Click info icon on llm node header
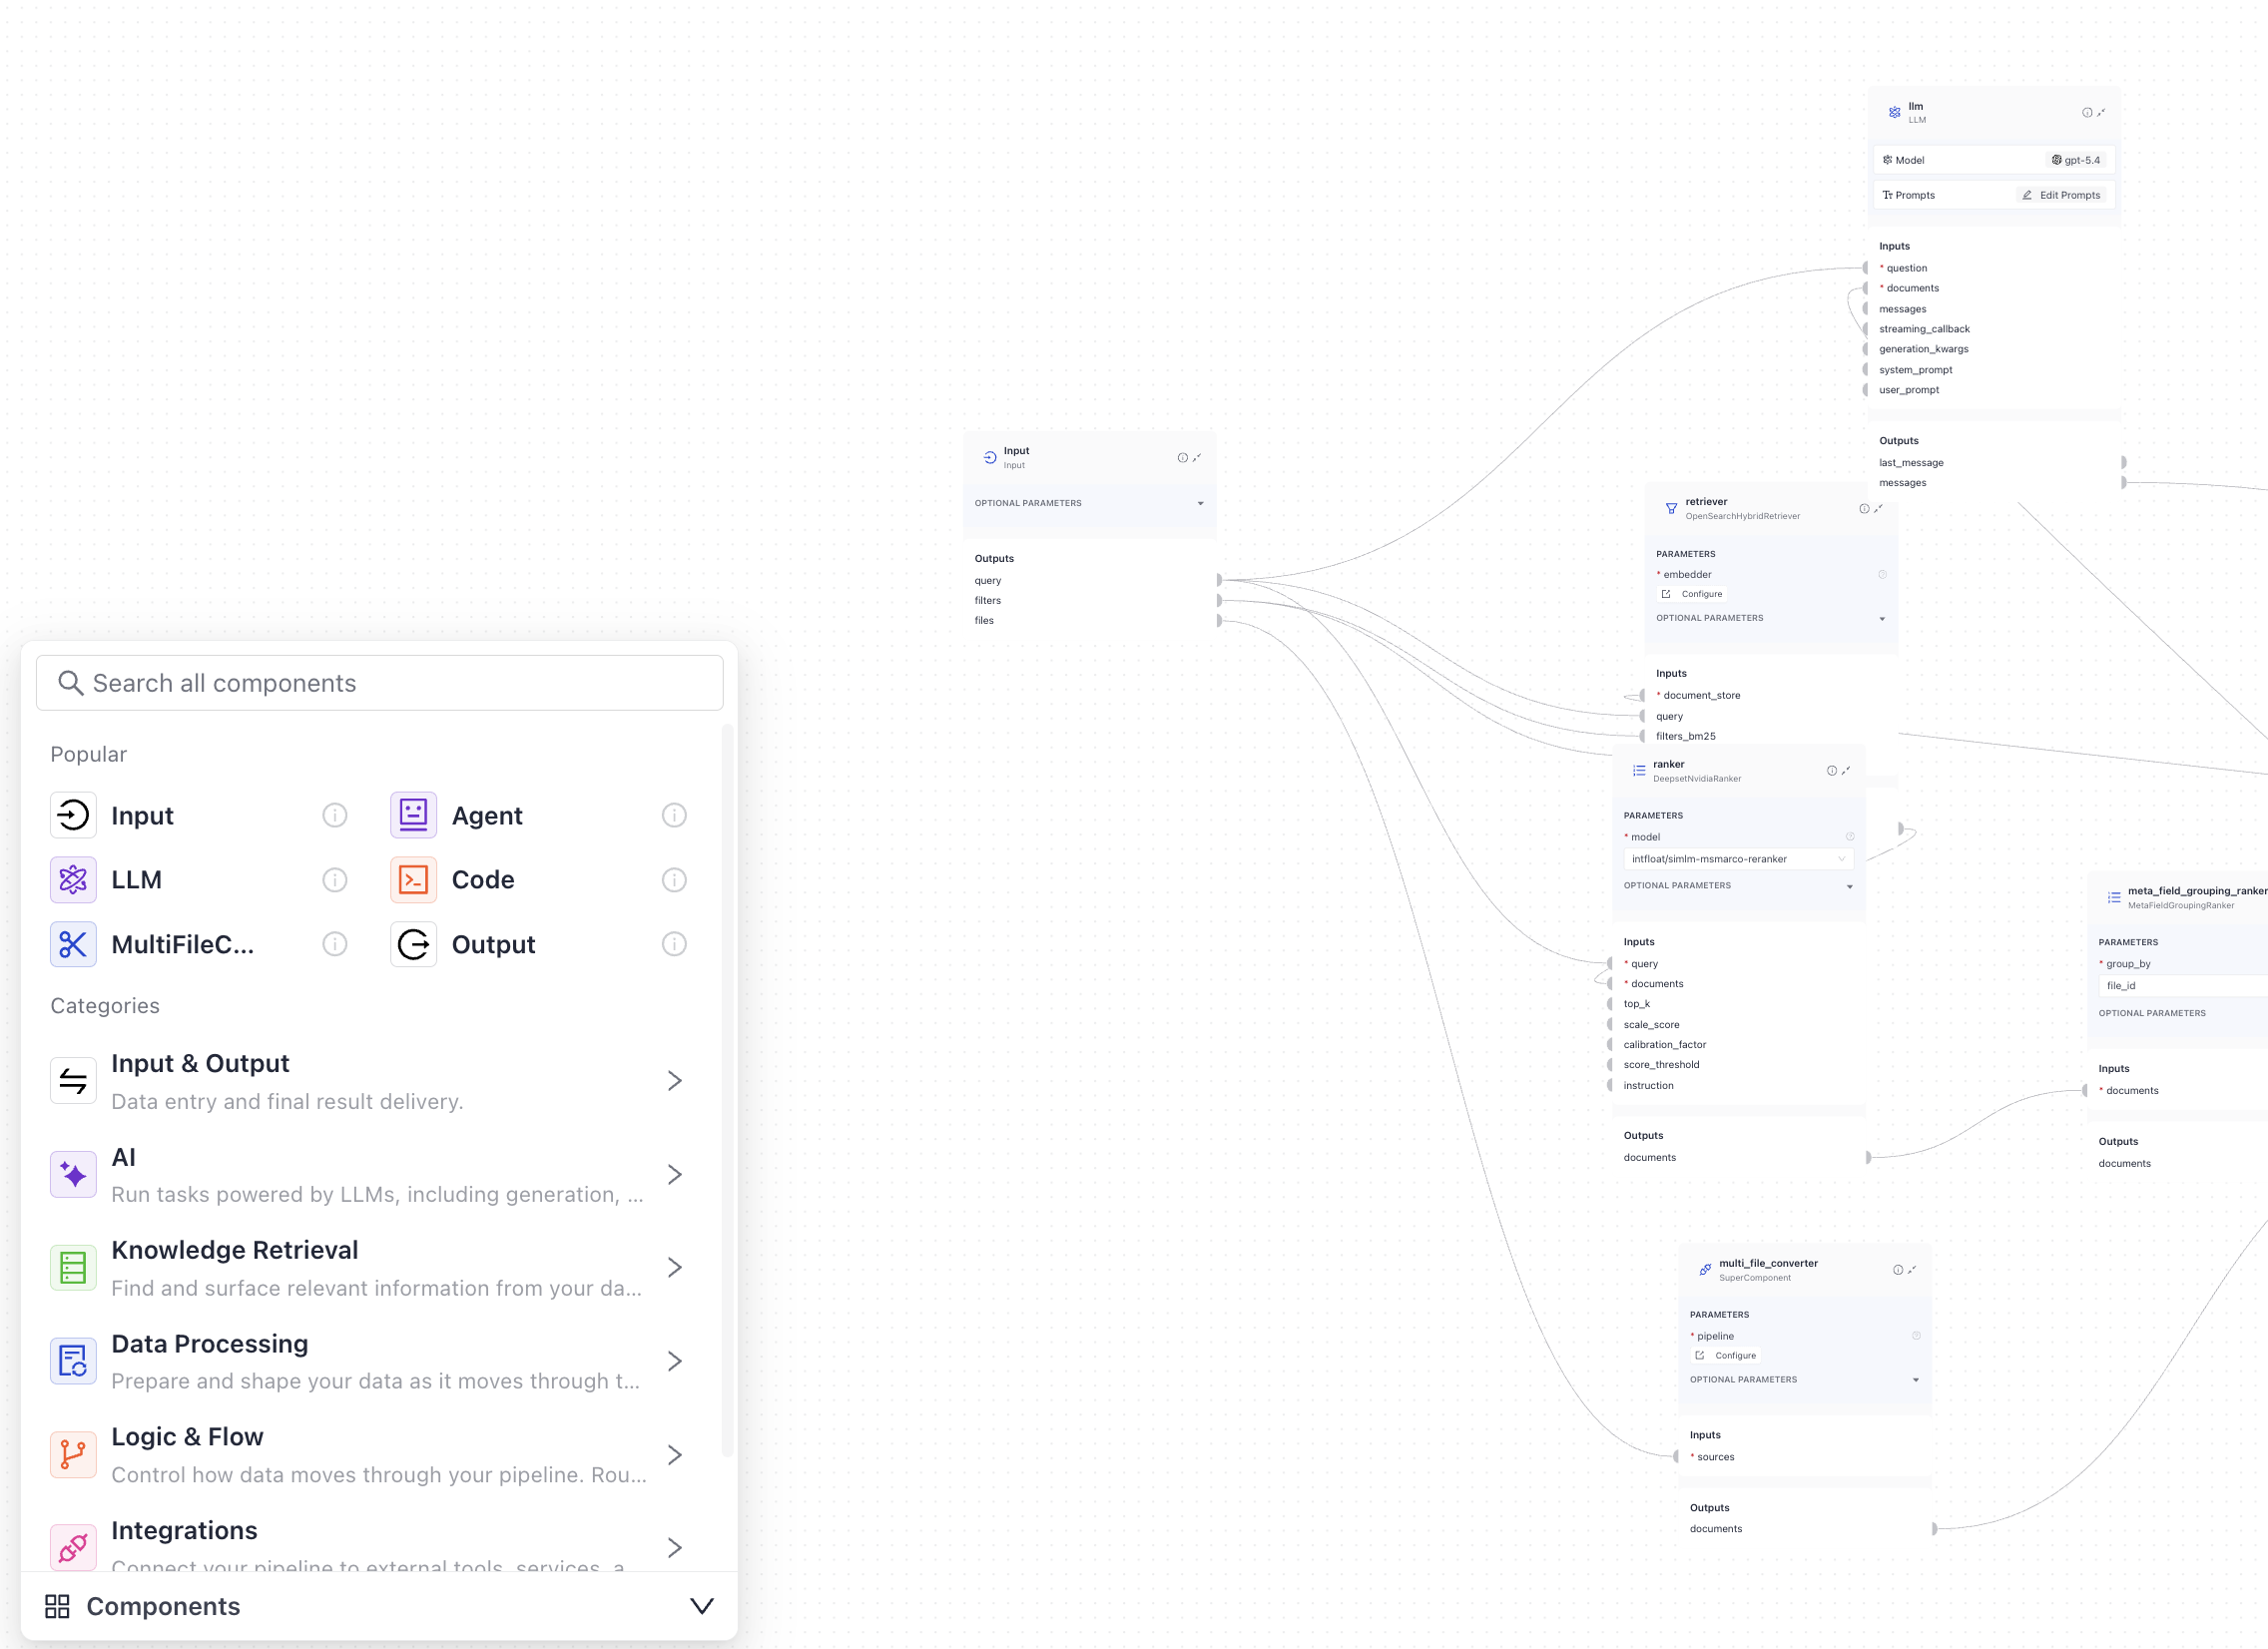Viewport: 2268px width, 1649px height. point(2087,113)
